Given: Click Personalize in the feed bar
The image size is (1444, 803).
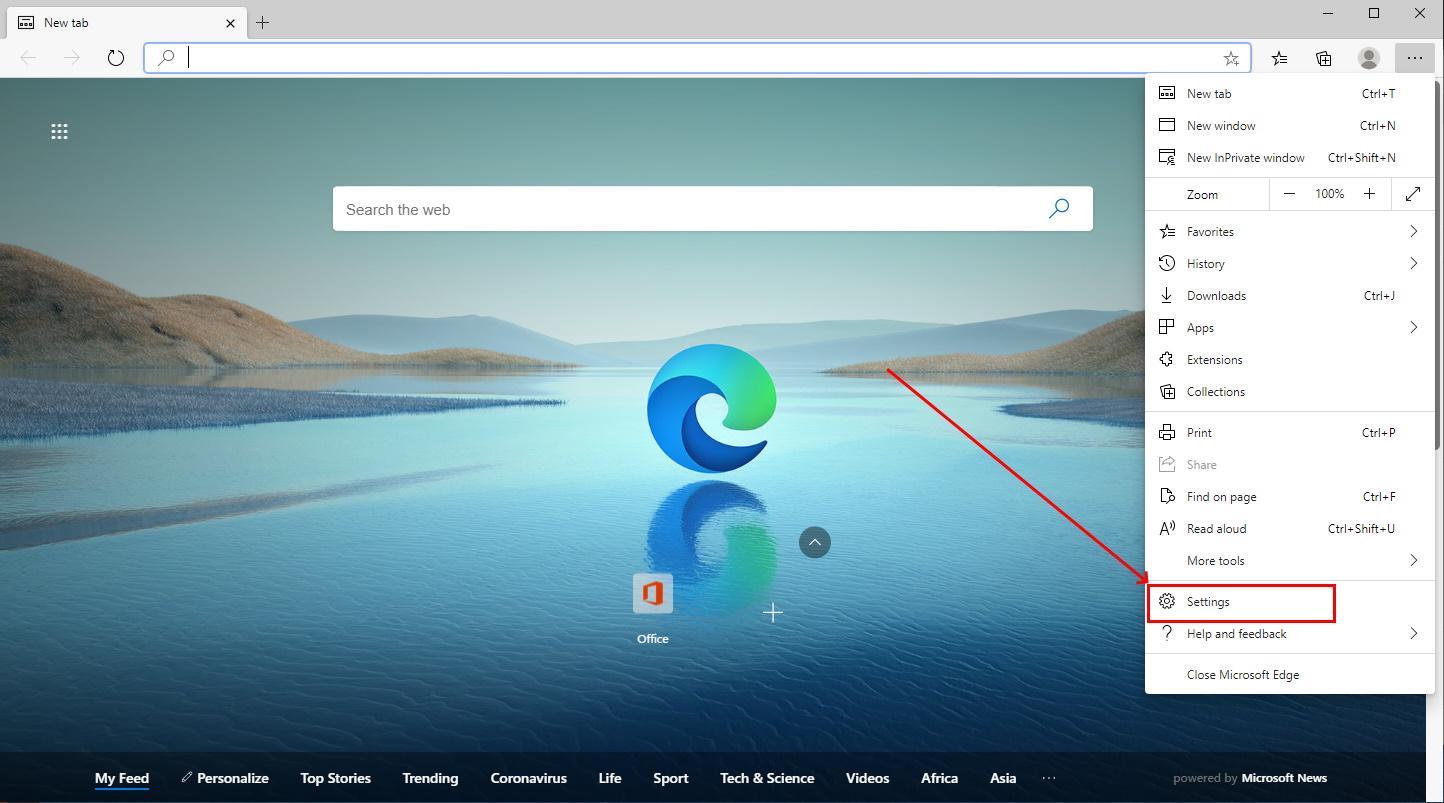Looking at the screenshot, I should [225, 778].
